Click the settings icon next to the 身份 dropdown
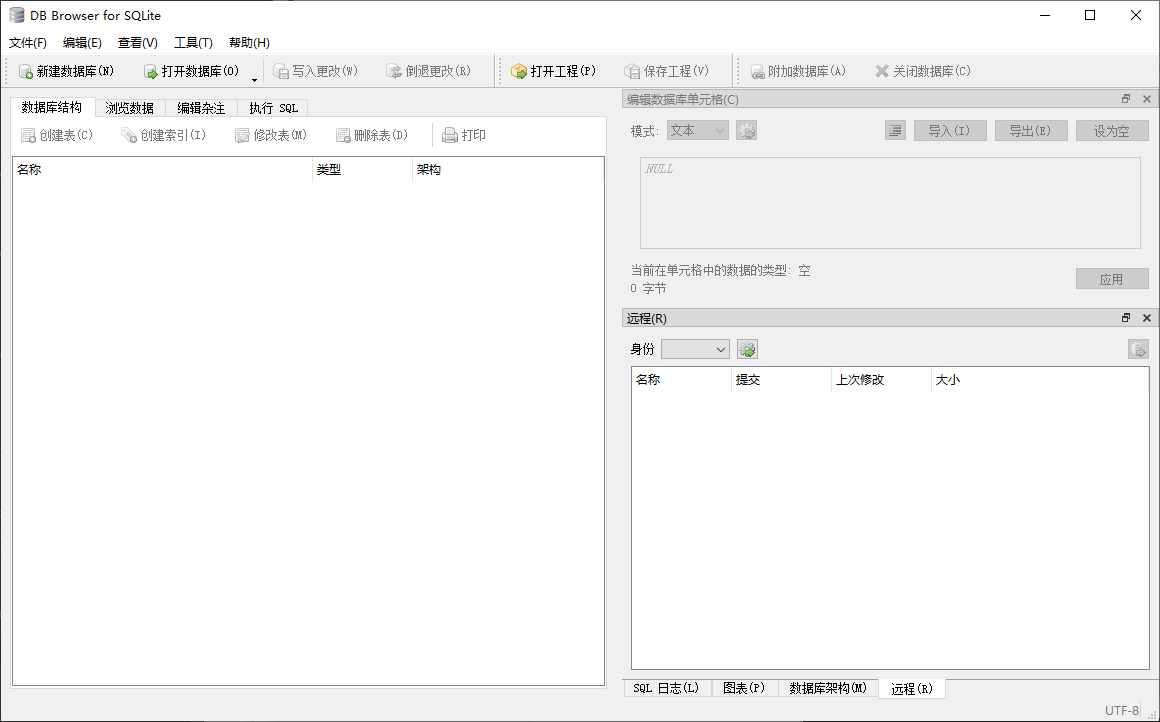This screenshot has height=722, width=1160. pyautogui.click(x=747, y=349)
